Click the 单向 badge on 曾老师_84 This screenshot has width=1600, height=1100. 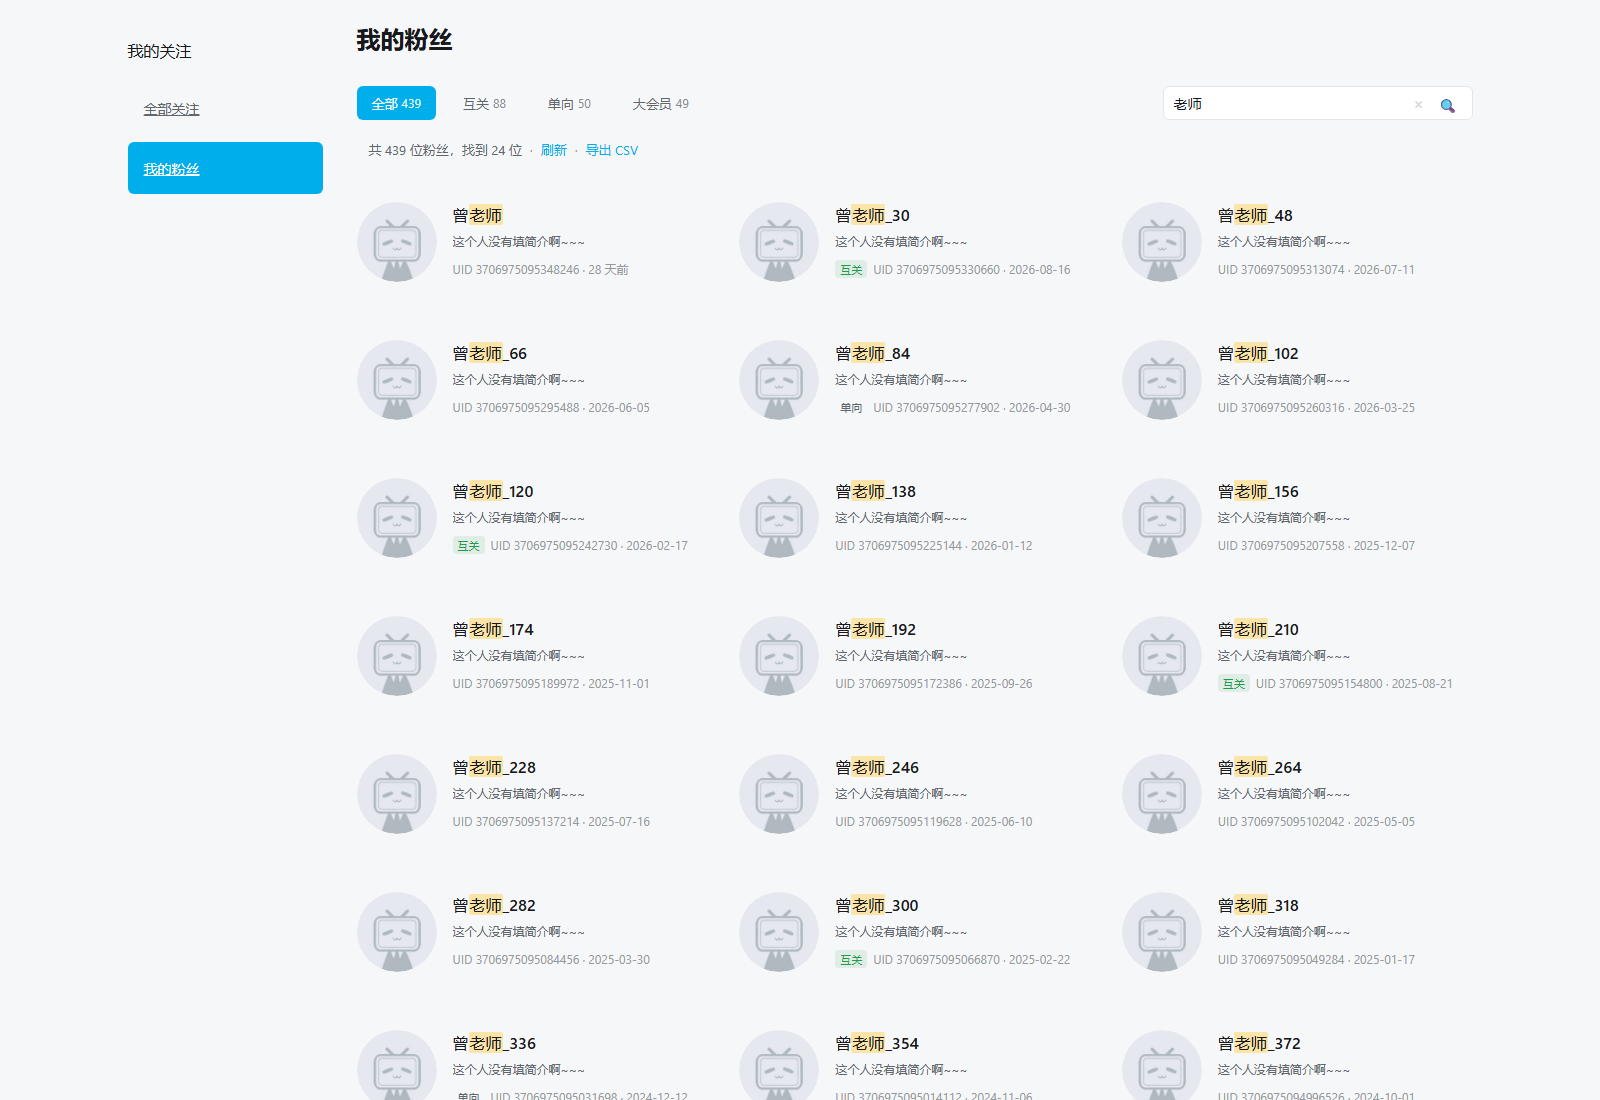(851, 408)
